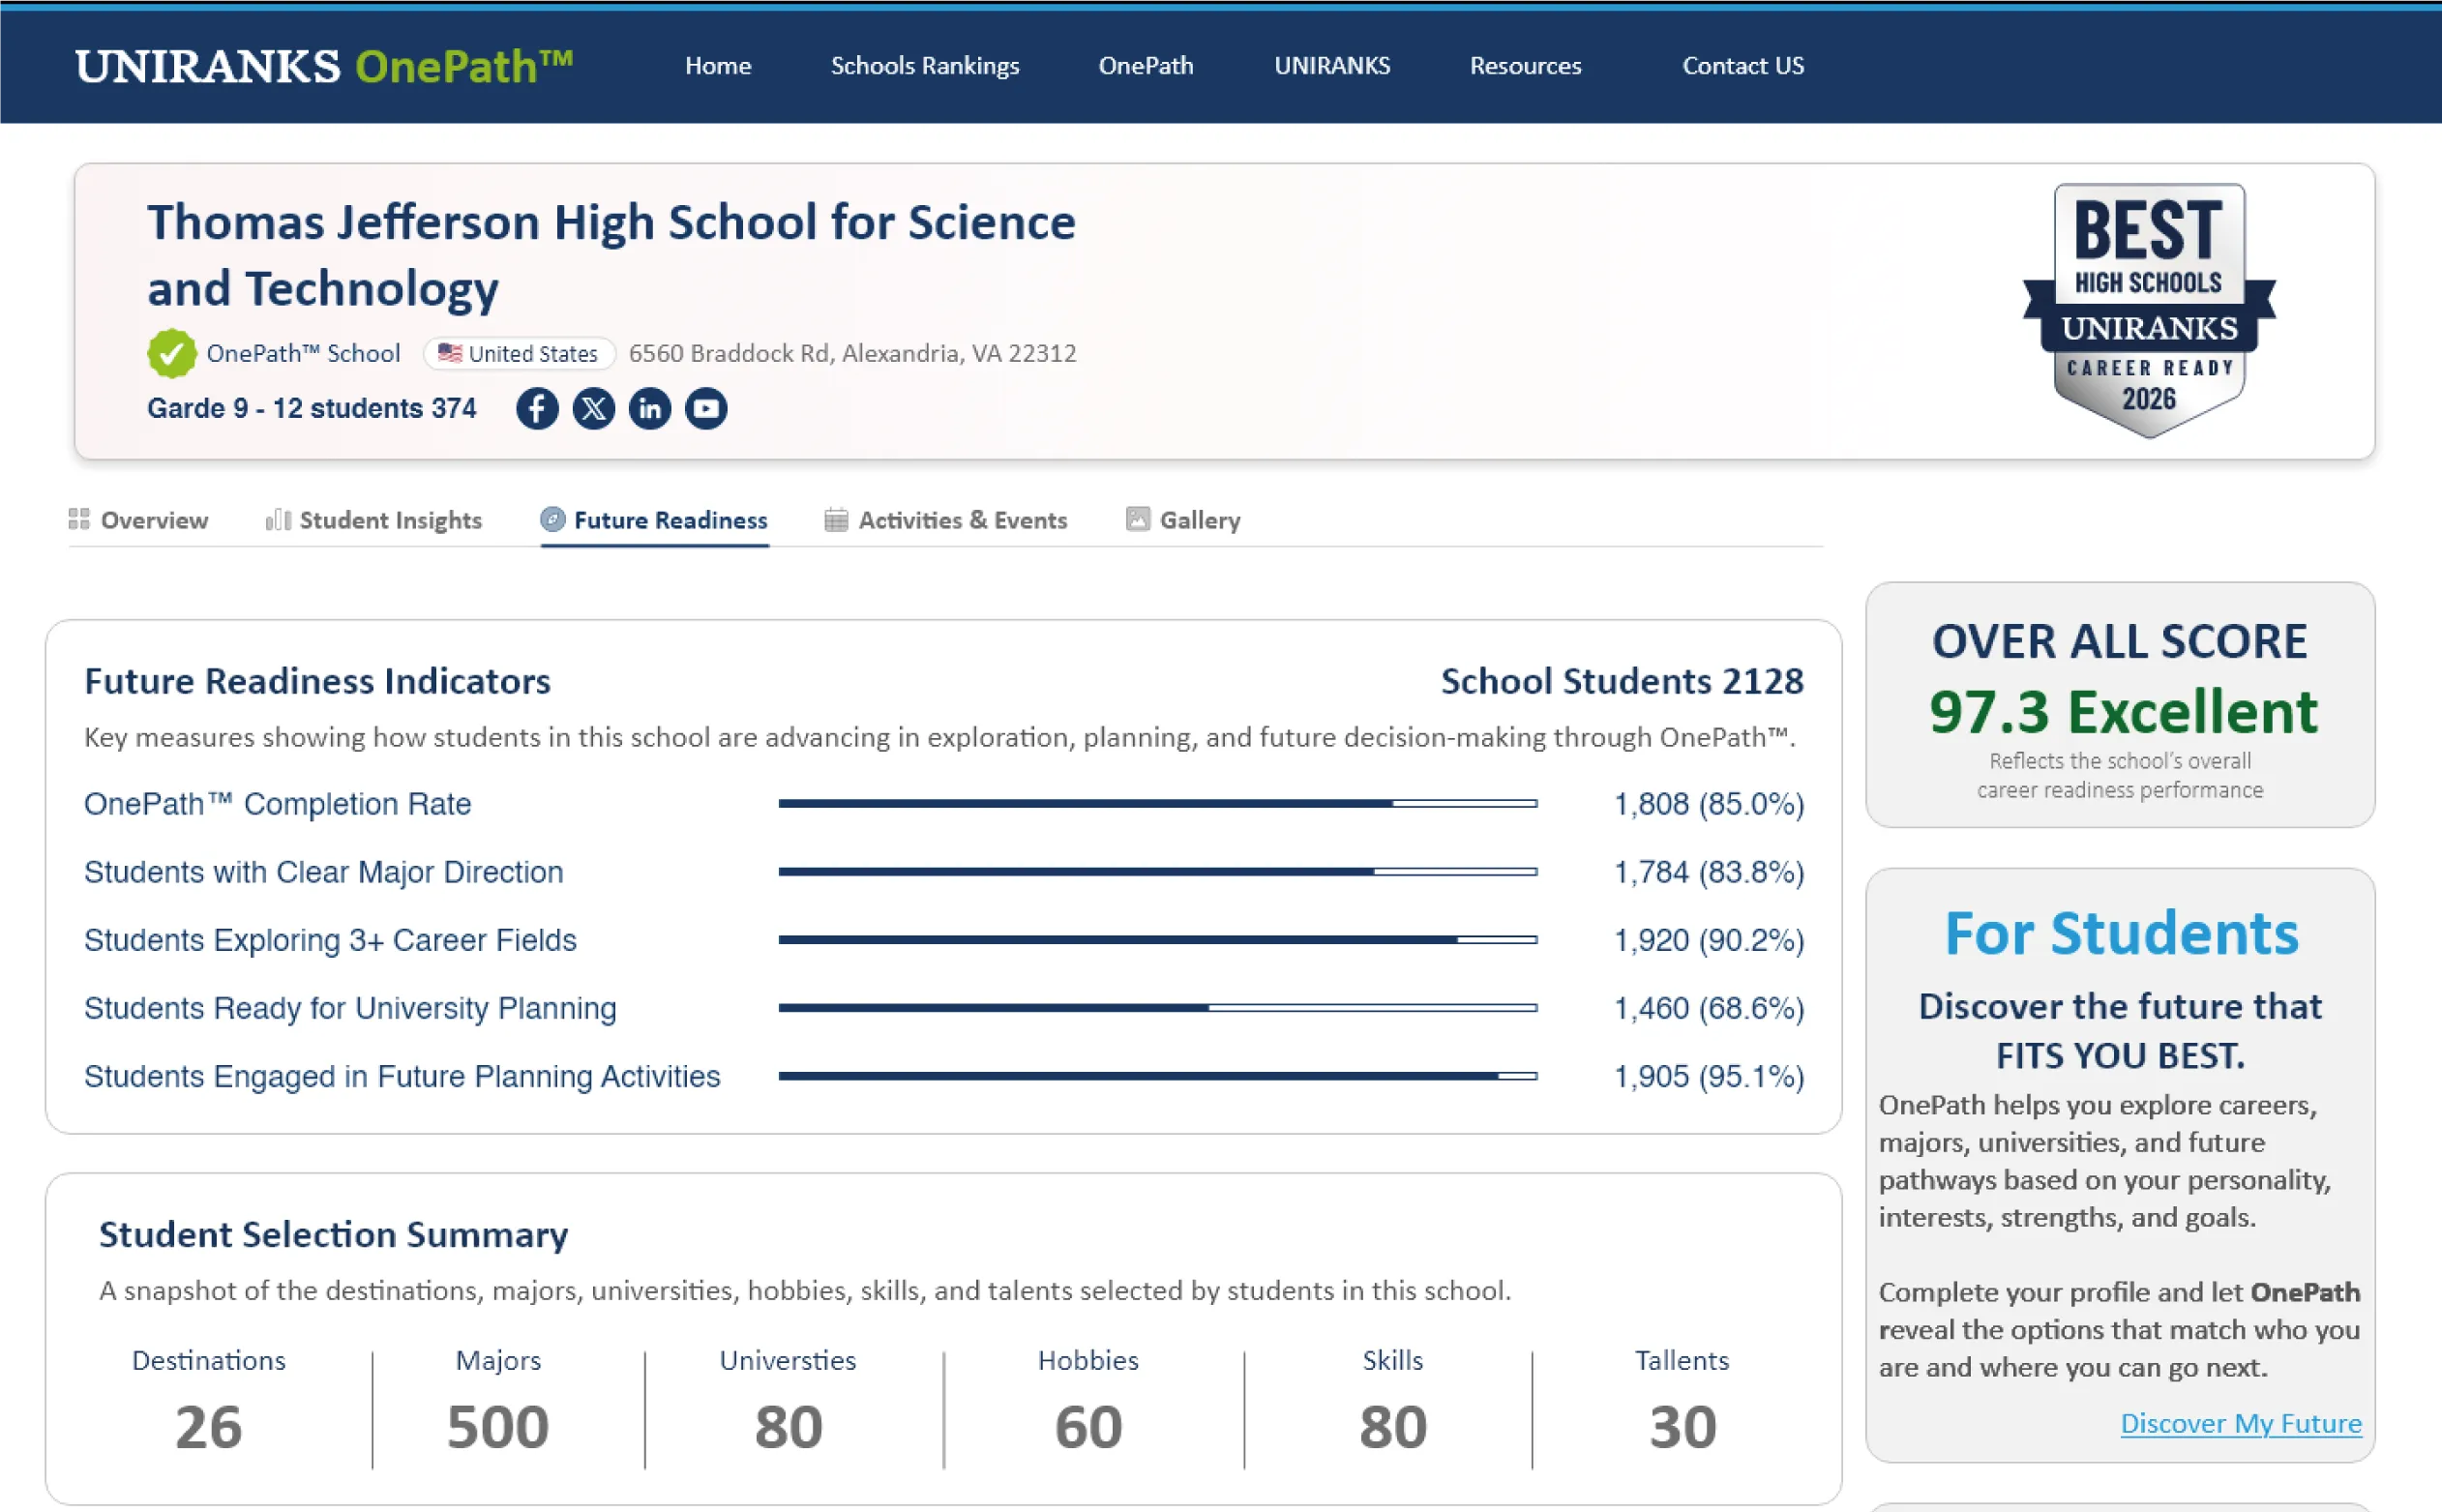The image size is (2442, 1512).
Task: Open Contact US in the navigation bar
Action: click(x=1743, y=66)
